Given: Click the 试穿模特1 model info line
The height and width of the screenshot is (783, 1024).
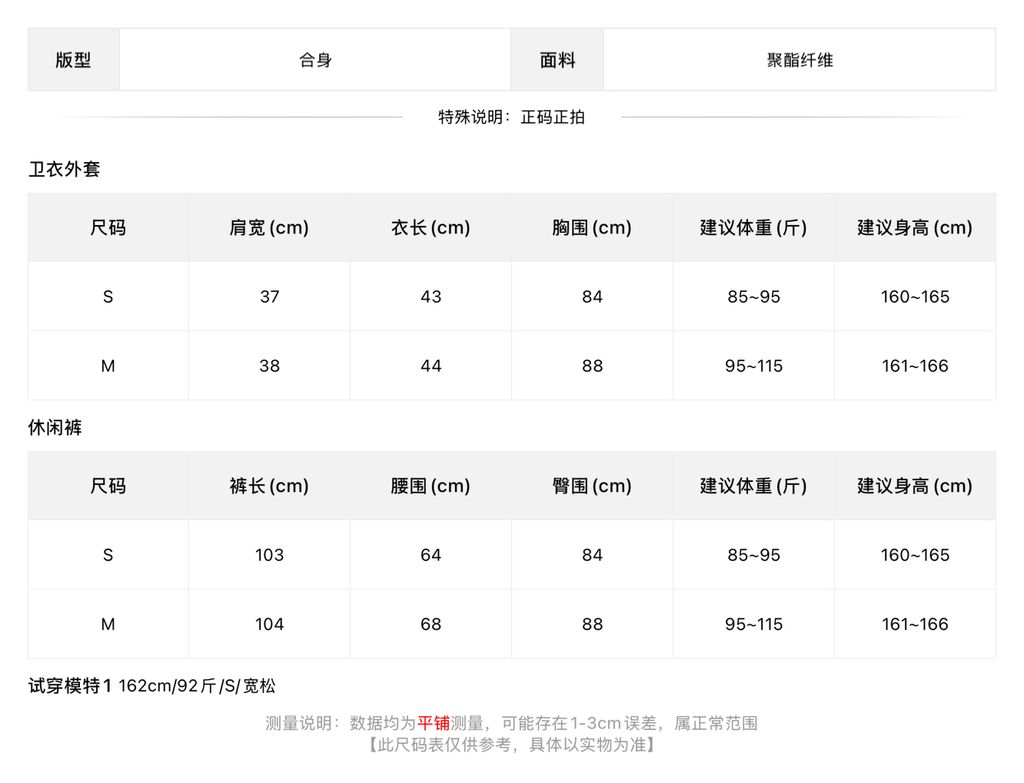Looking at the screenshot, I should click(152, 686).
